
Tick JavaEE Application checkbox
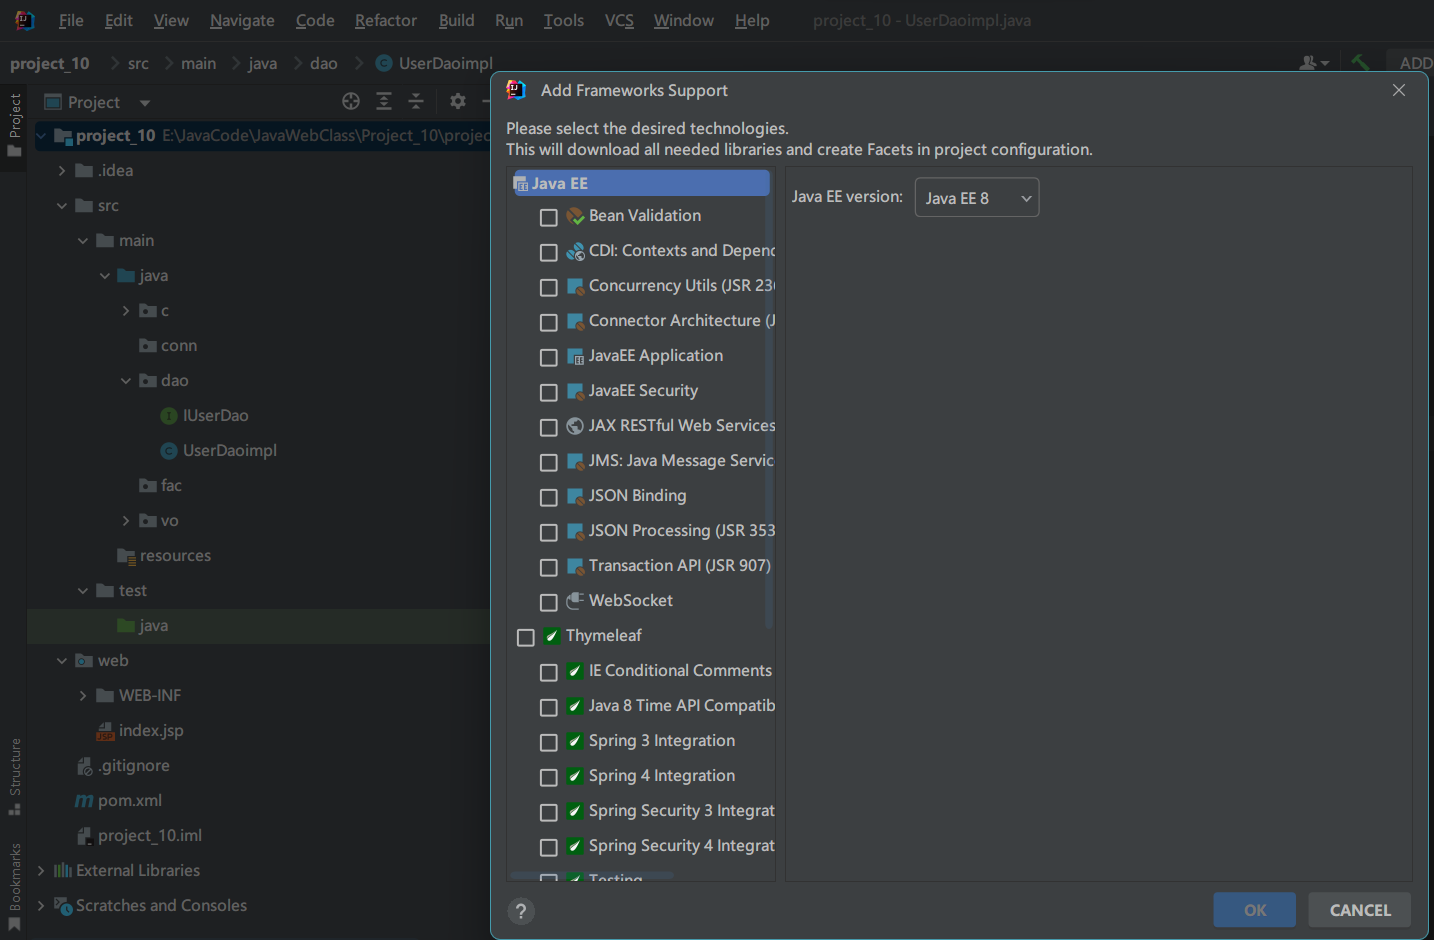(548, 357)
